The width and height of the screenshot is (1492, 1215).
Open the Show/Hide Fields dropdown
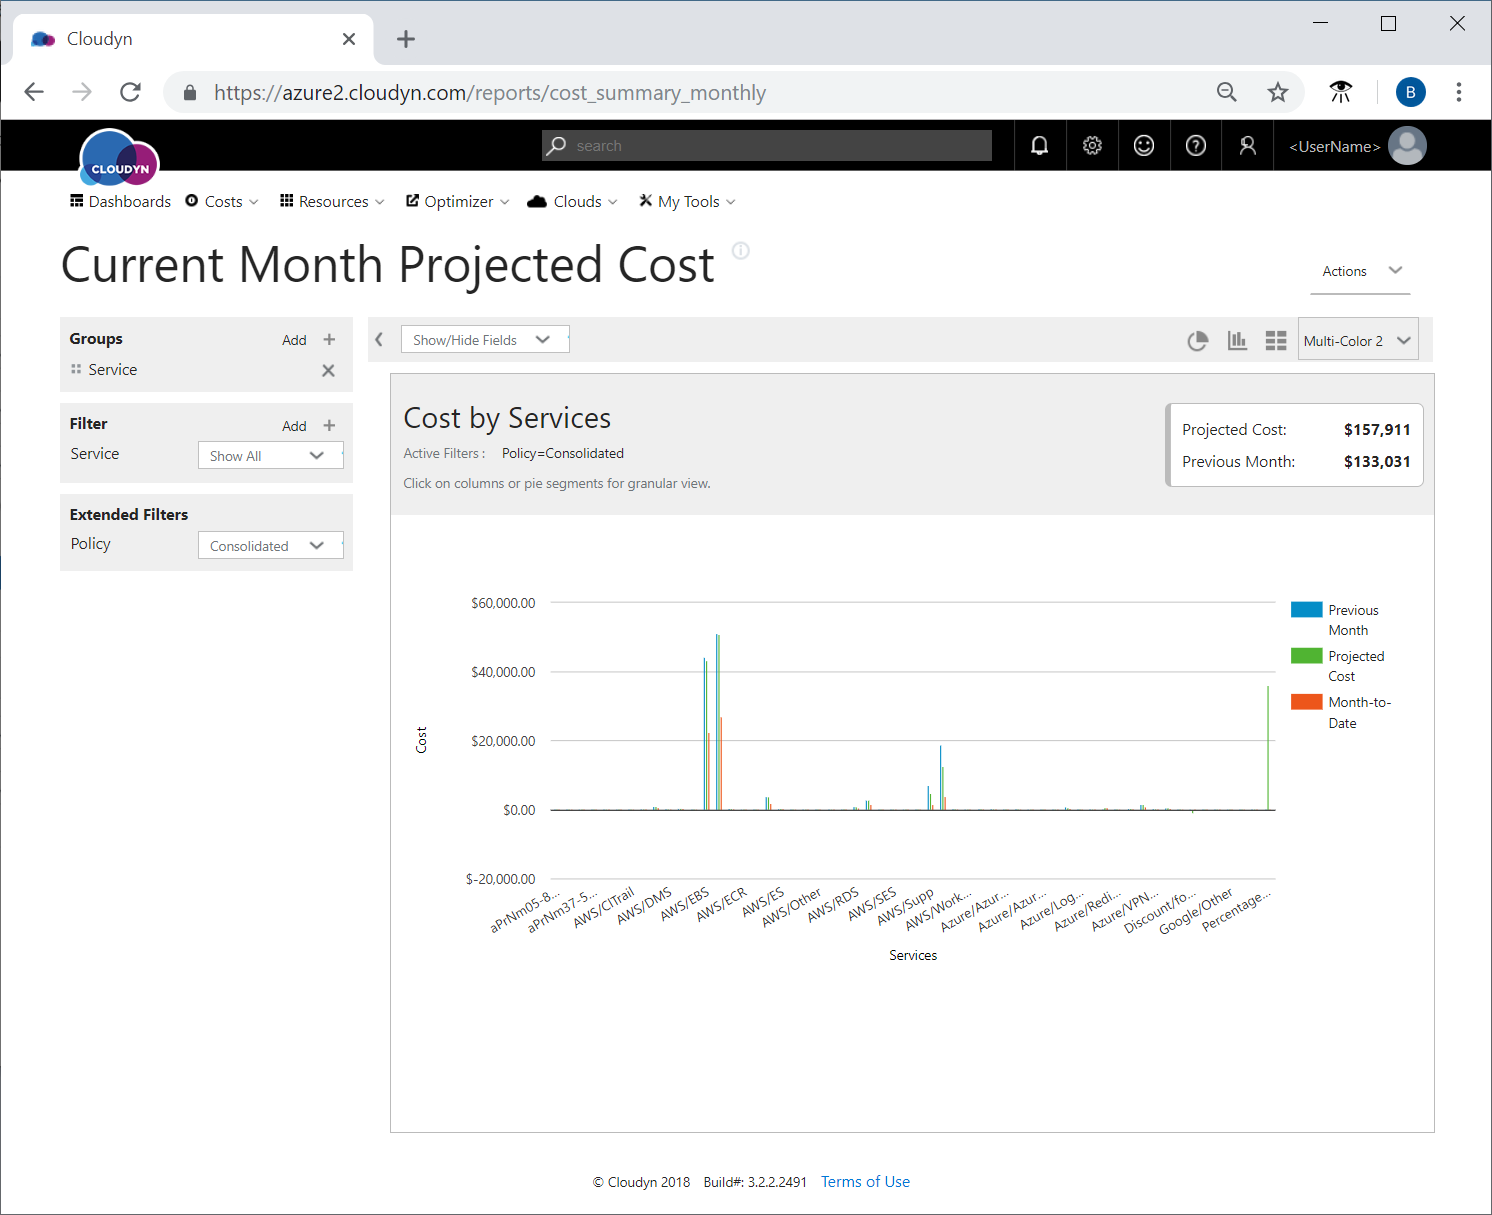(485, 340)
